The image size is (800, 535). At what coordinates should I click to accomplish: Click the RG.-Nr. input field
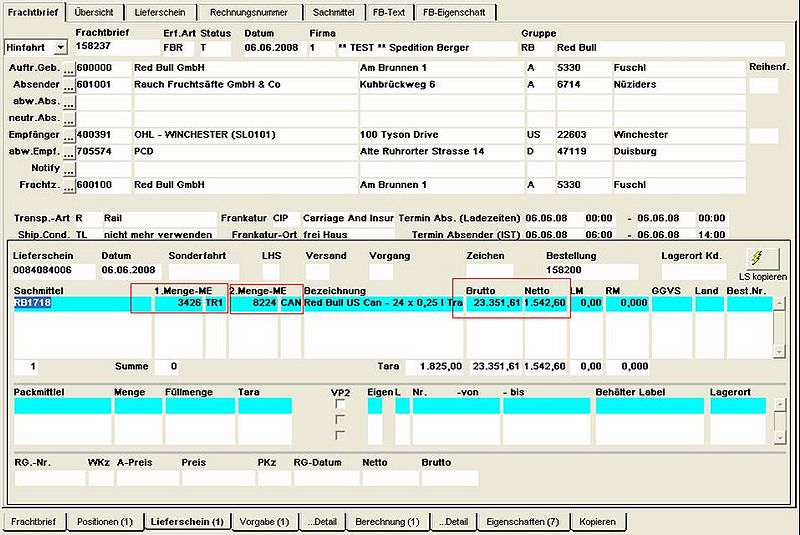click(49, 478)
